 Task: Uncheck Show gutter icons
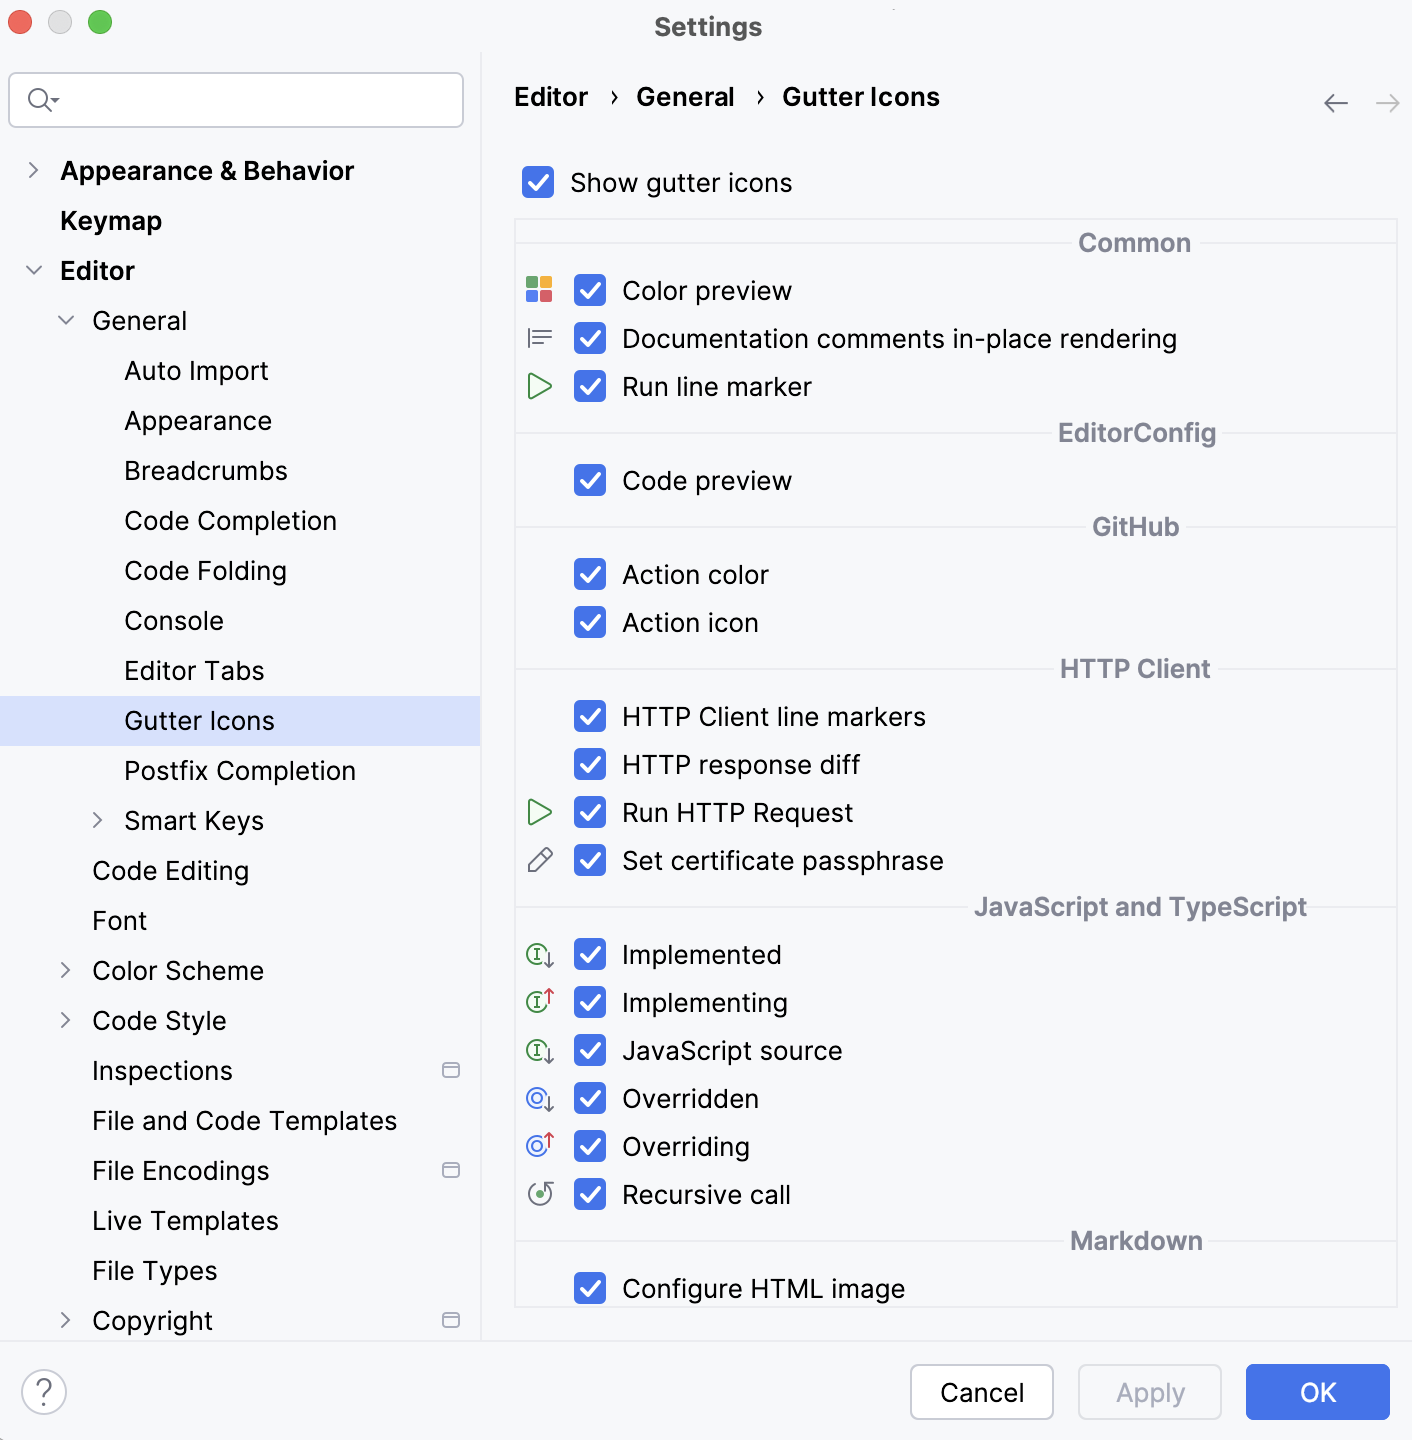(x=538, y=182)
